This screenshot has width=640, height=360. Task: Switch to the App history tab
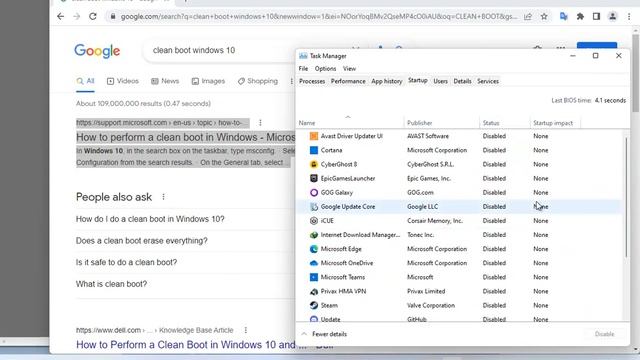click(387, 81)
